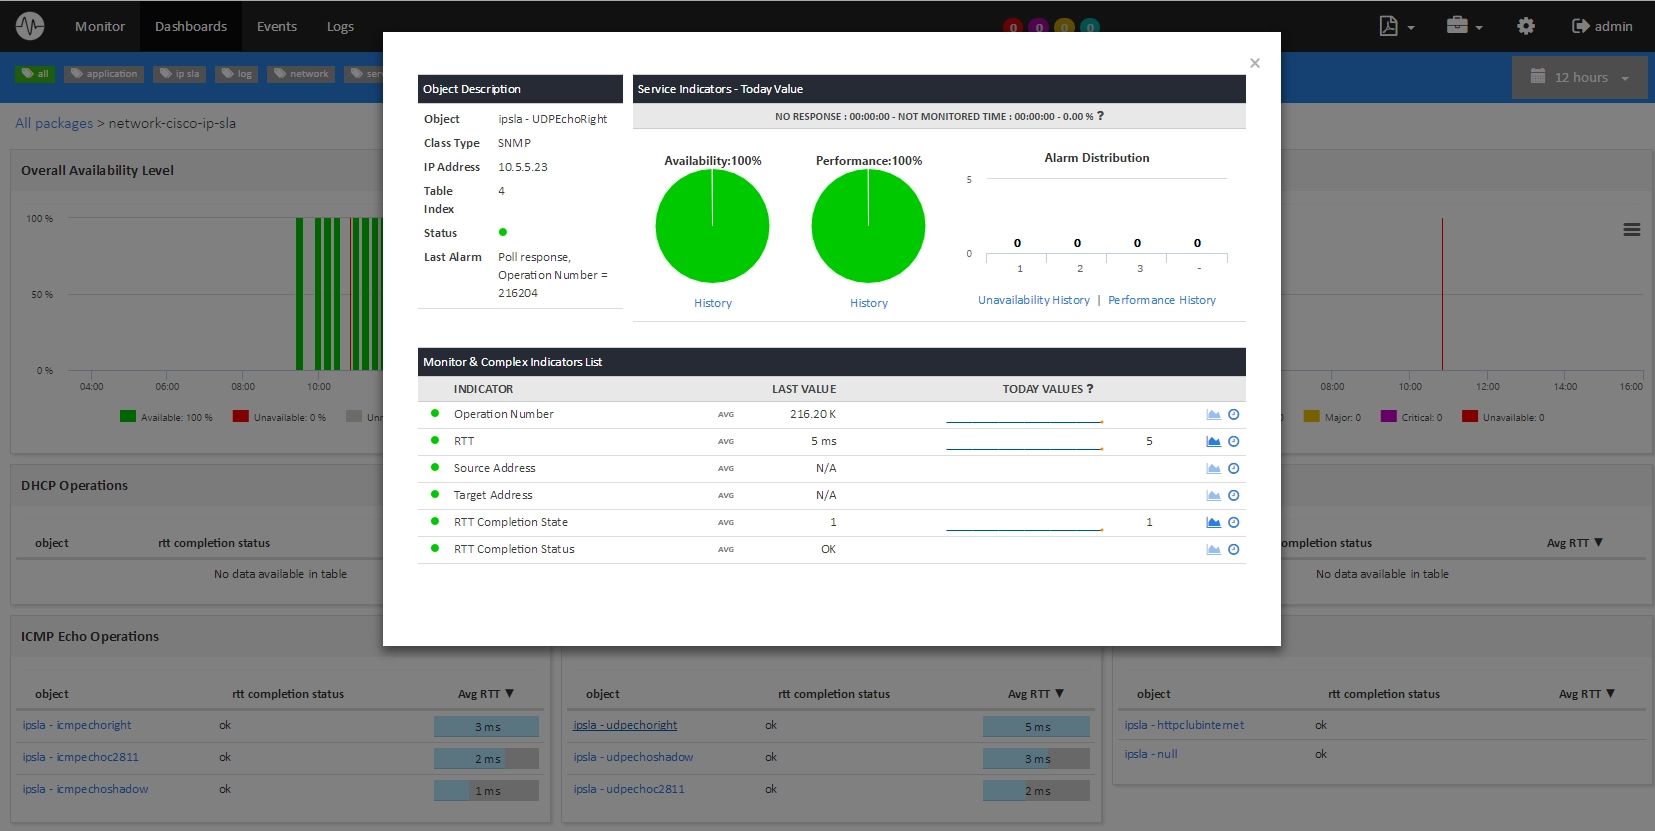Open area chart for RTT Completion Status row

[1213, 549]
